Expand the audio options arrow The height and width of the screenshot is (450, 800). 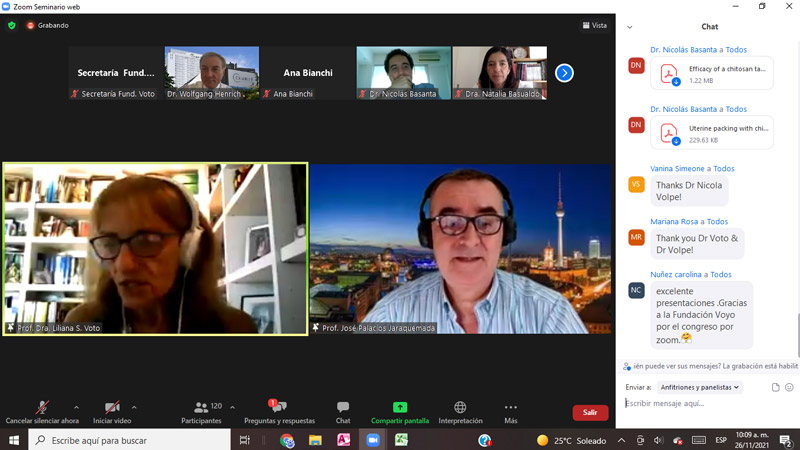tap(76, 407)
